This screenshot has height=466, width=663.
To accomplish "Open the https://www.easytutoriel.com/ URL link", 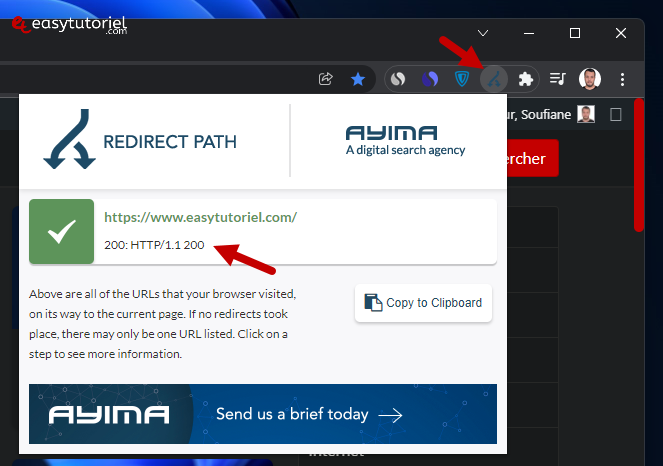I will coord(200,217).
